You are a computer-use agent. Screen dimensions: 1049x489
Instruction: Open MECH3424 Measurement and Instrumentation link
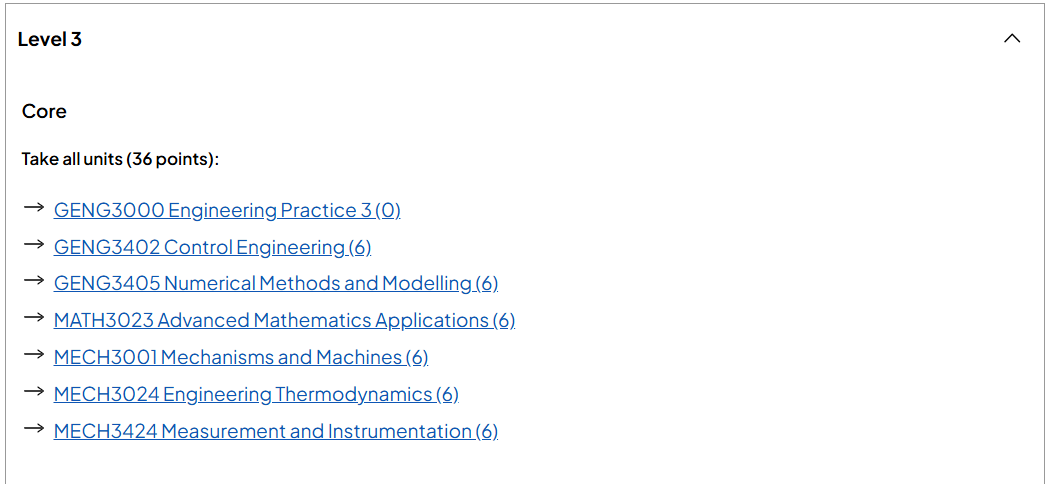pos(276,431)
